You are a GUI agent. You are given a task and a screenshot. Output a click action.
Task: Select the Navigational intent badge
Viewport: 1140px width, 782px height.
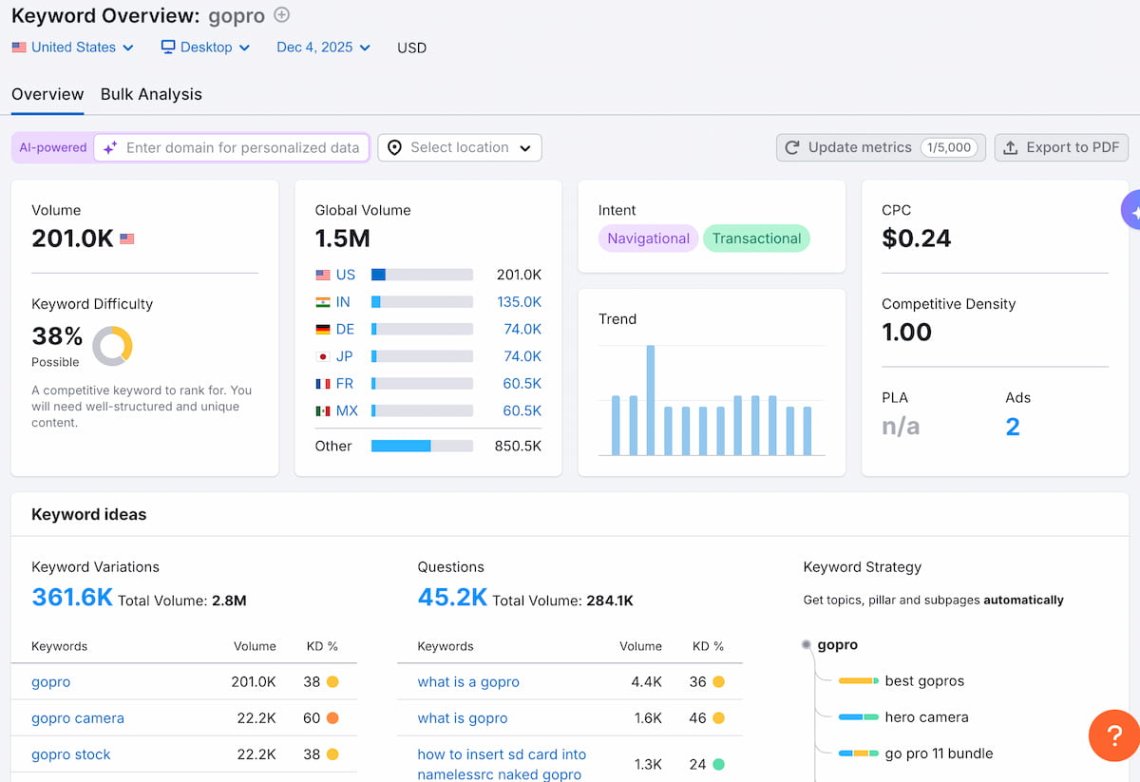647,238
